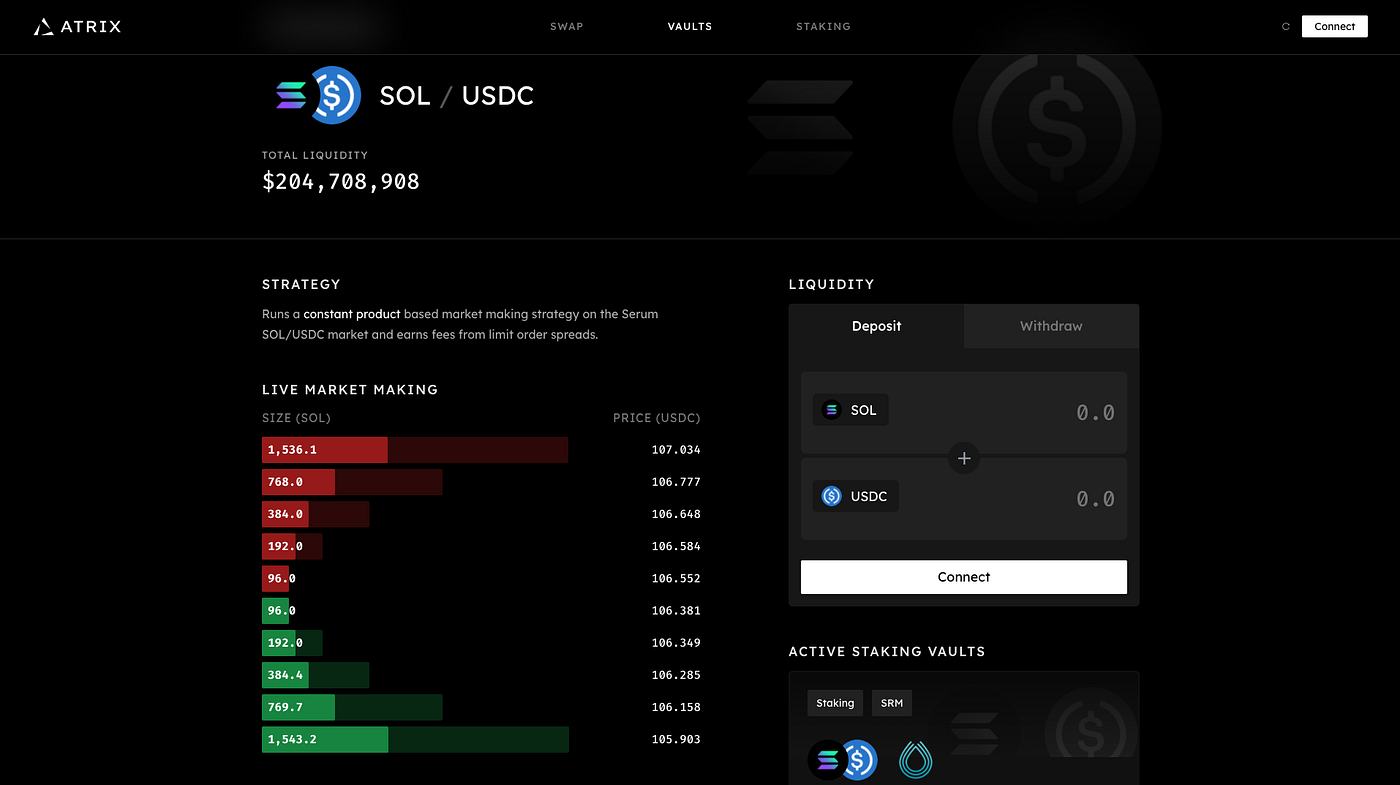Click the price 106.349
This screenshot has height=785, width=1400.
click(676, 643)
